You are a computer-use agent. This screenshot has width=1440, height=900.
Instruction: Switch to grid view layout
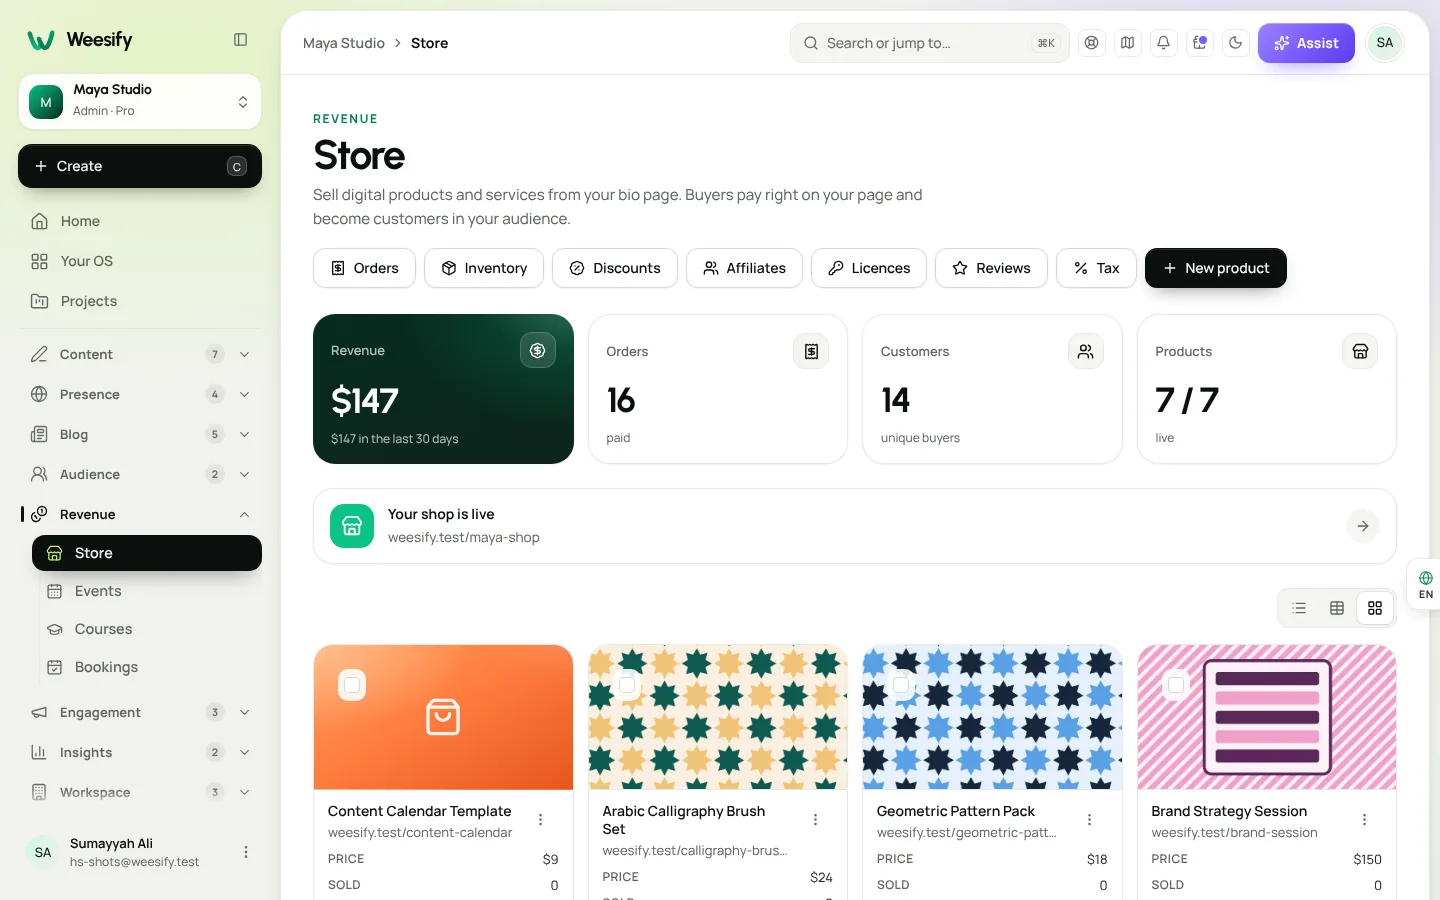(x=1375, y=608)
